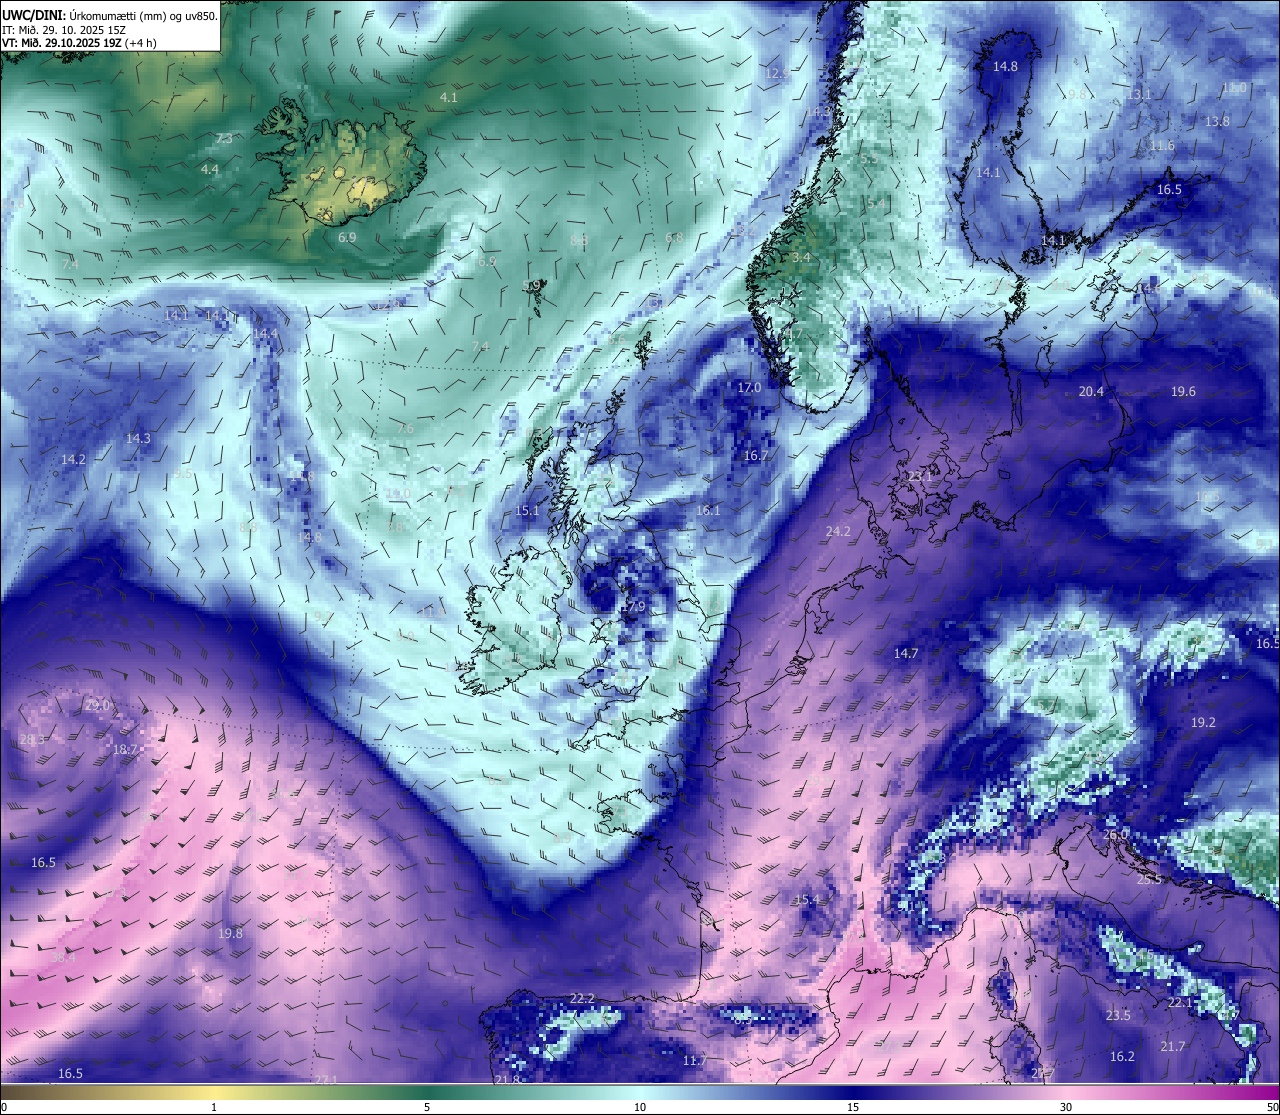Click the colorbar tick label "10"
This screenshot has width=1280, height=1115.
640,1107
